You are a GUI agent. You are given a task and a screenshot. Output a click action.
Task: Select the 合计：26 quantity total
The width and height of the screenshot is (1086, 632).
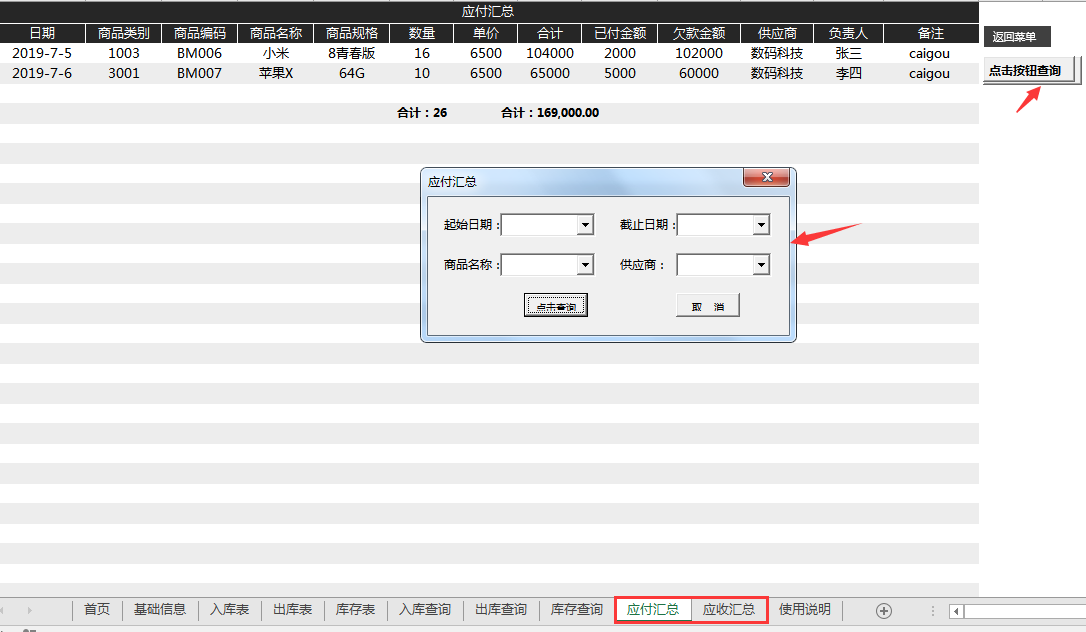tap(422, 113)
